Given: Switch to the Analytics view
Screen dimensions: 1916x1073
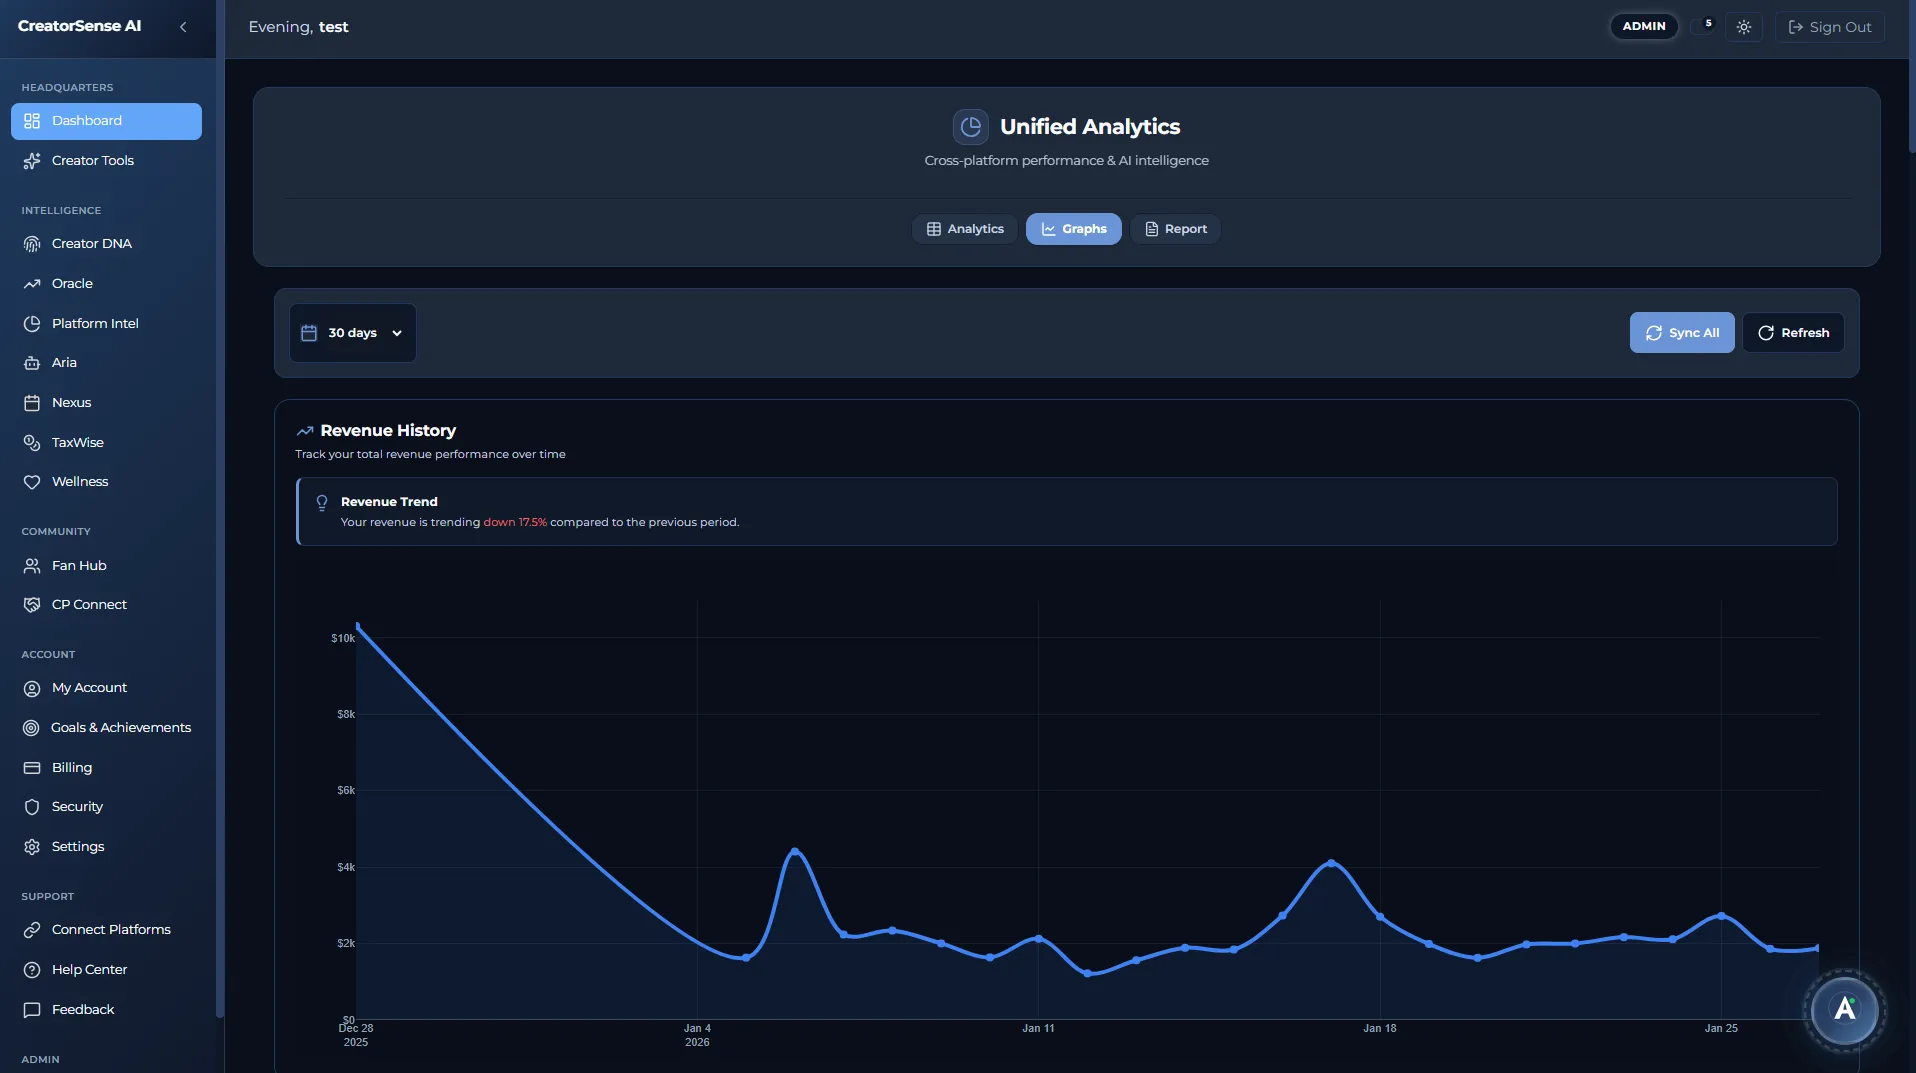Looking at the screenshot, I should pos(963,228).
